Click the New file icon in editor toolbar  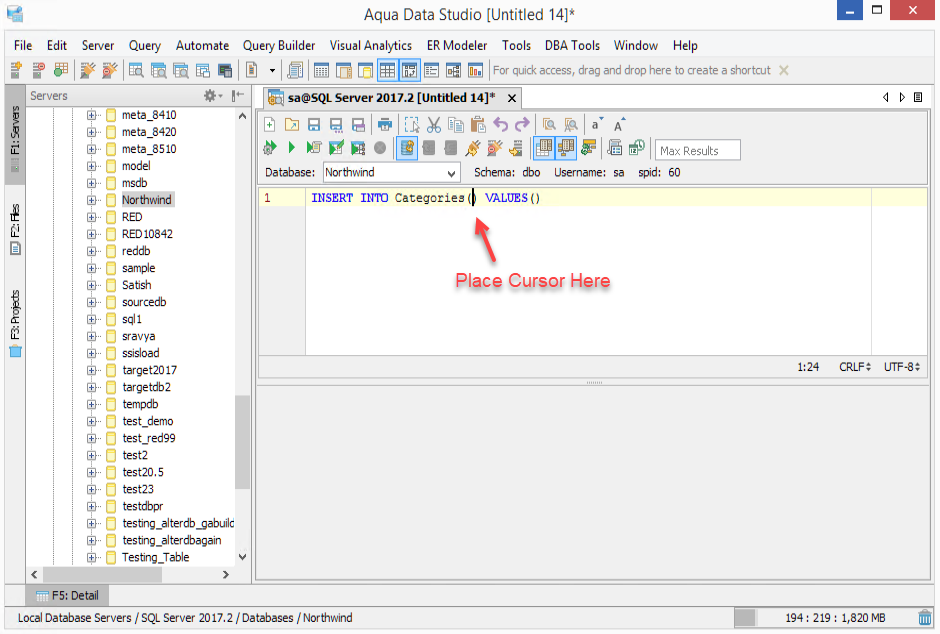point(269,125)
